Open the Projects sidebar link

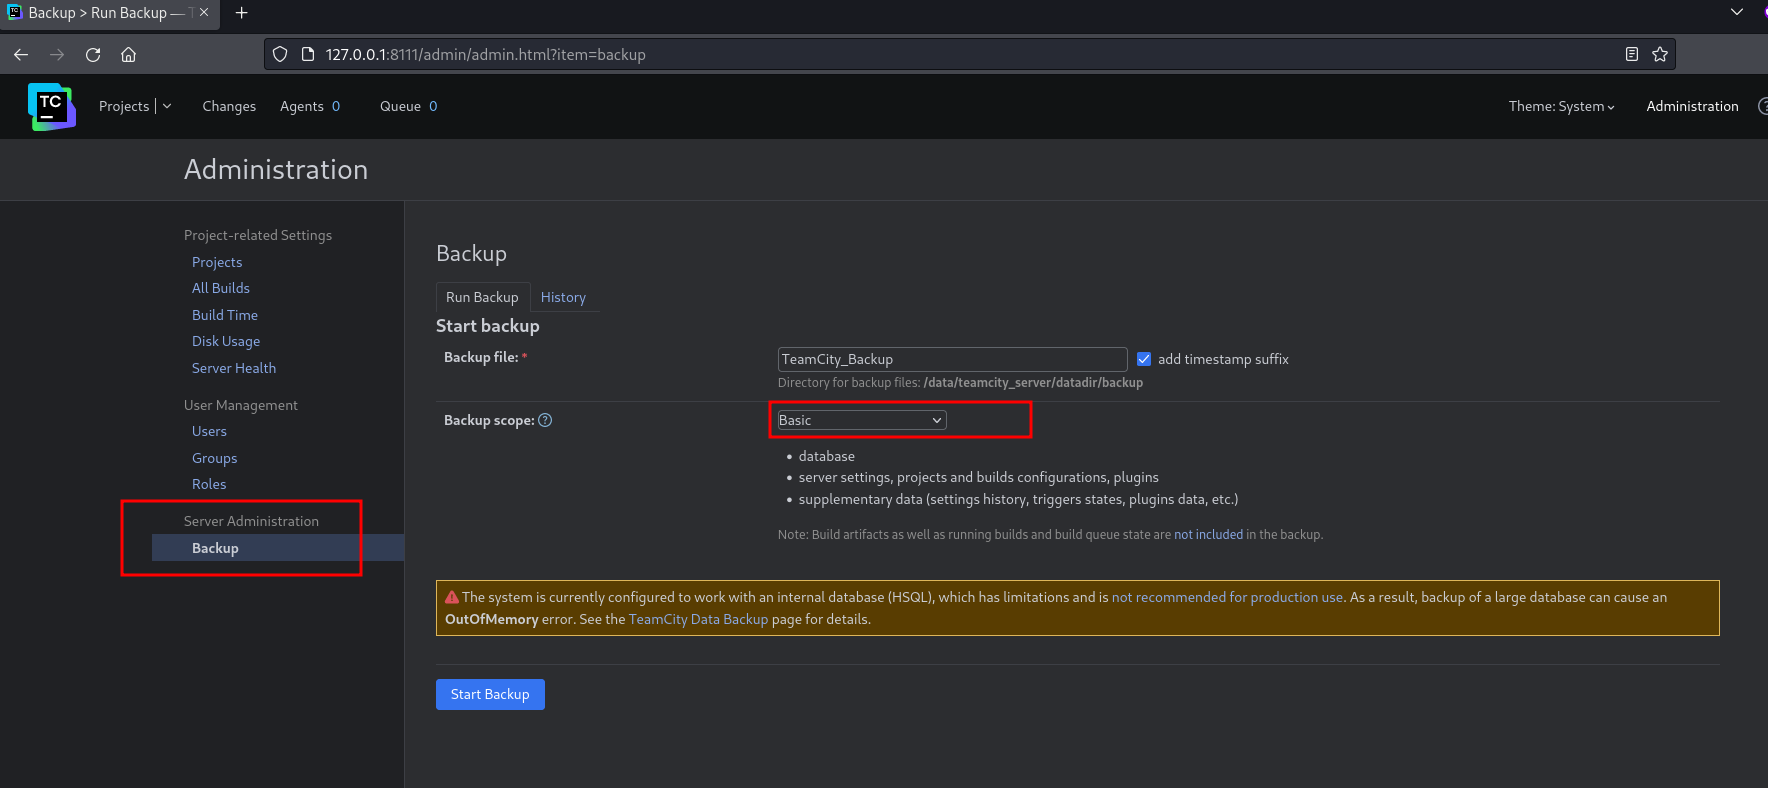[217, 262]
